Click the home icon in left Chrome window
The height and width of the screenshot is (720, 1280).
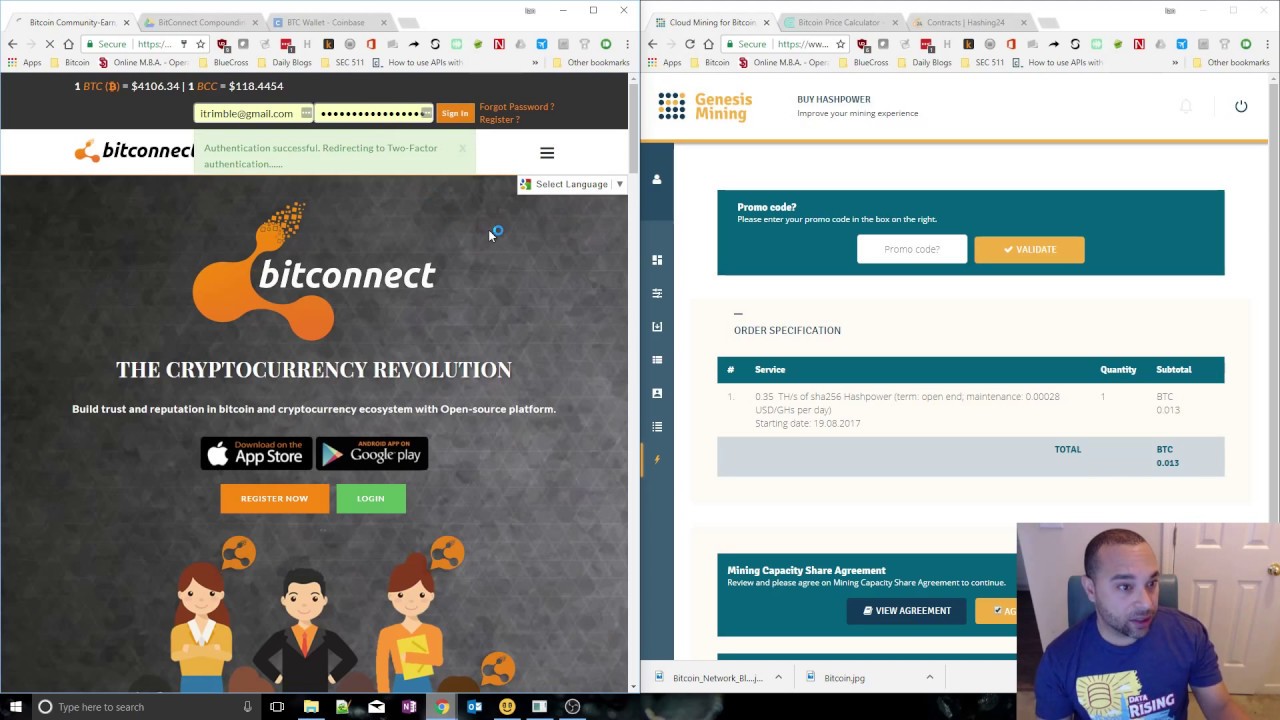68,44
